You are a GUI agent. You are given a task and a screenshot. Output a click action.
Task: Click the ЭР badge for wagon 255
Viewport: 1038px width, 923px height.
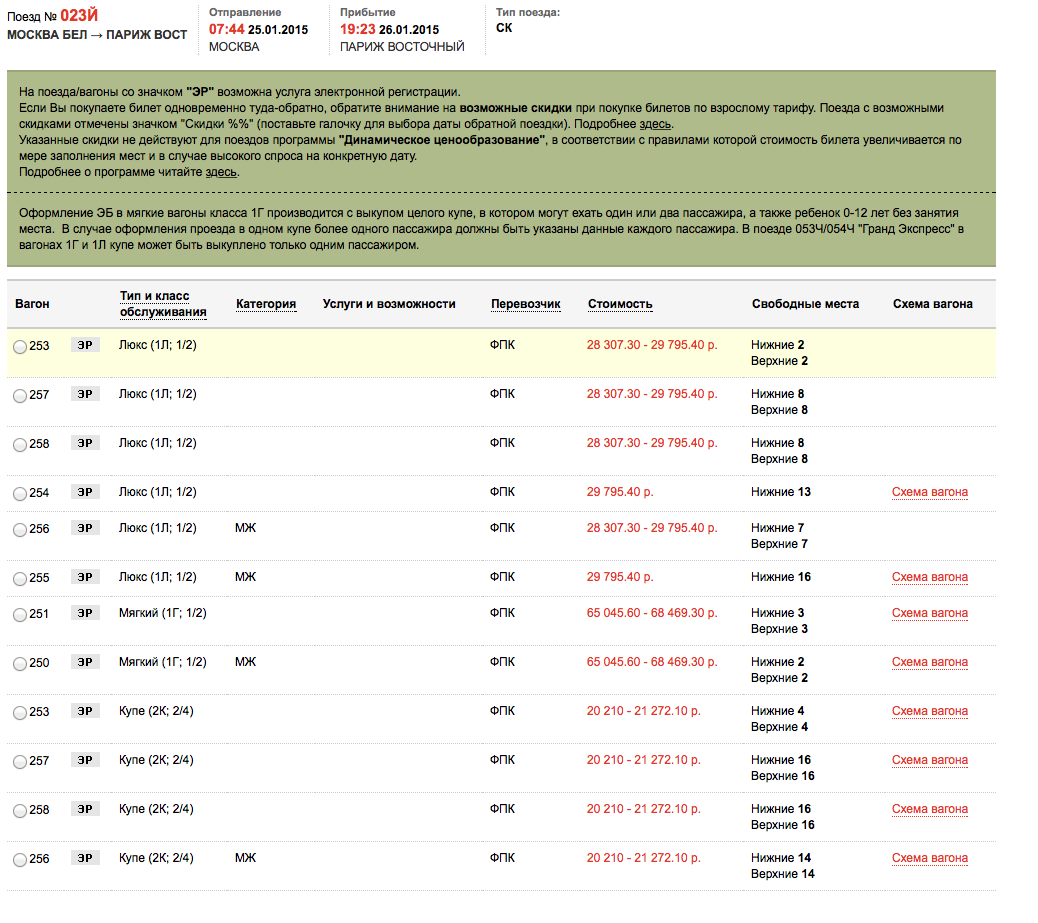click(x=85, y=577)
